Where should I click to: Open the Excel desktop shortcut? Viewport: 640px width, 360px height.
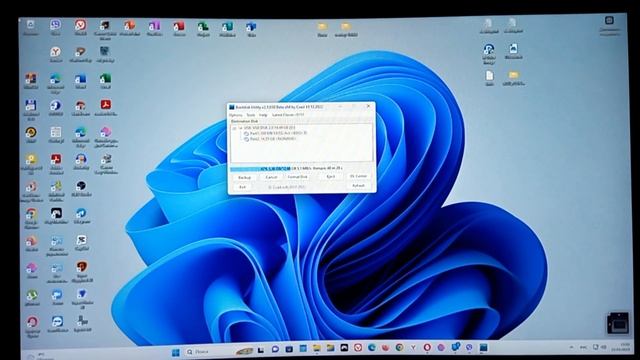coord(105,81)
